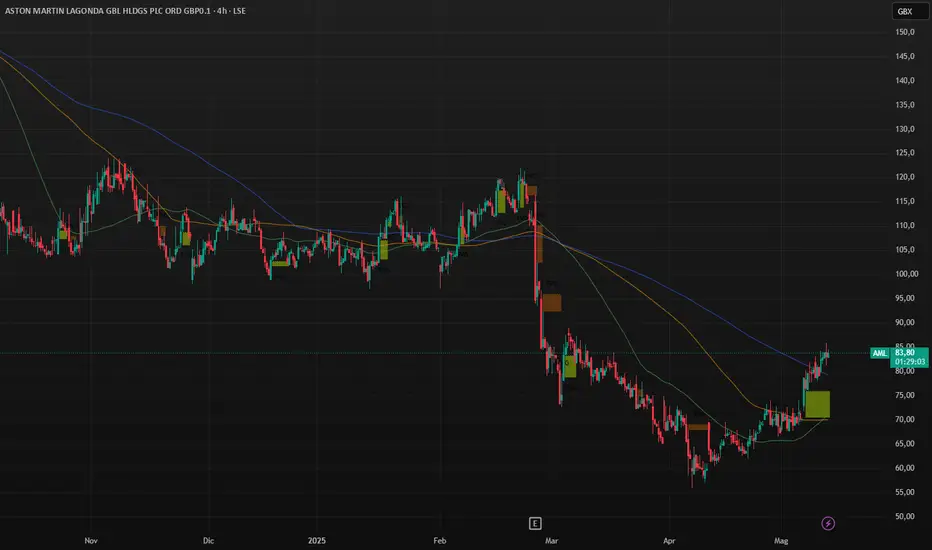Image resolution: width=932 pixels, height=550 pixels.
Task: Select the Feb date axis label
Action: click(x=439, y=540)
